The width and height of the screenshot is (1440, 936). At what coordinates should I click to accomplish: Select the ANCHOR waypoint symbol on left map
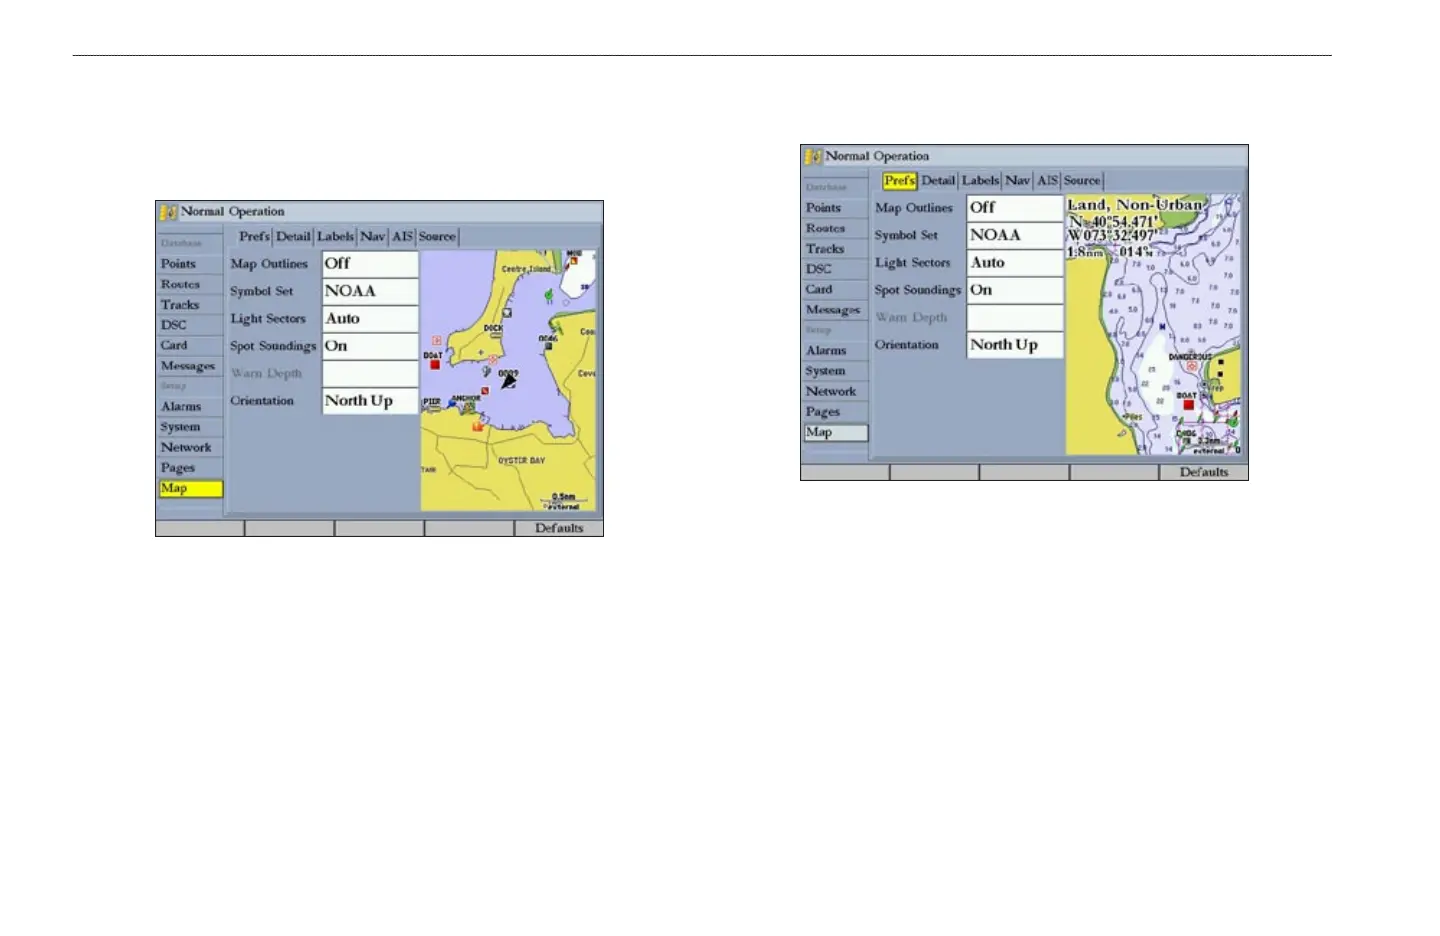point(469,408)
